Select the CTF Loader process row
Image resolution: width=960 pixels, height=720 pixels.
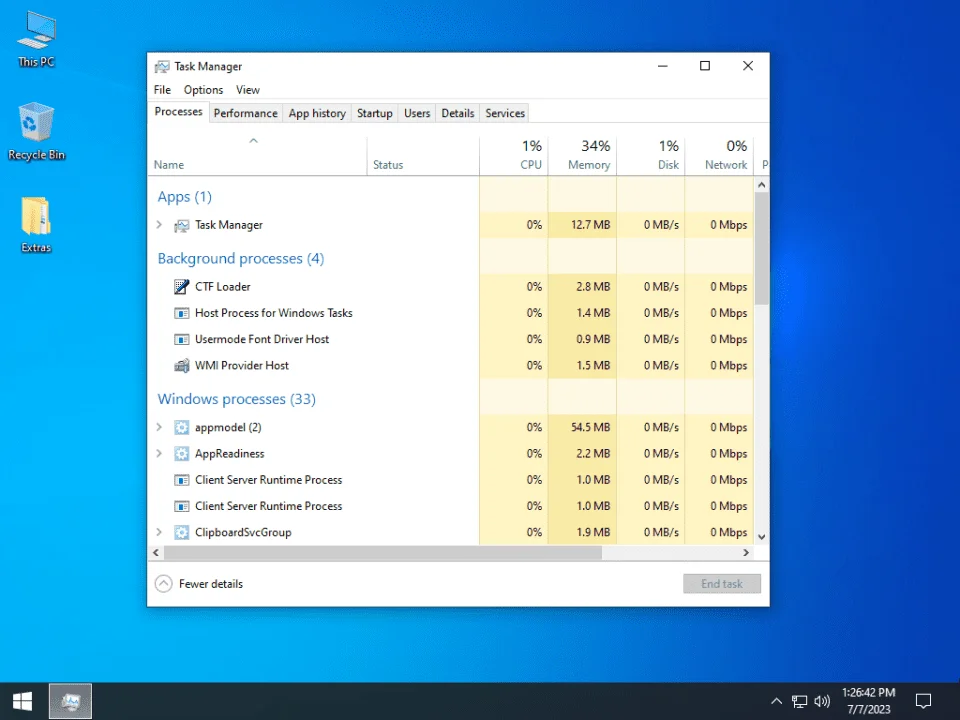coord(451,287)
